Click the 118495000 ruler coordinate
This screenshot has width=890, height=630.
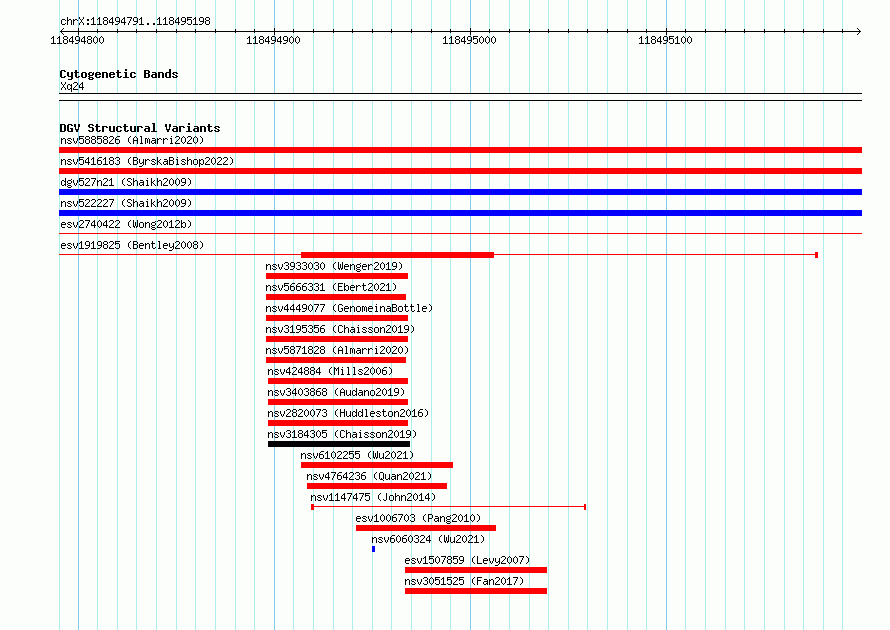click(469, 40)
